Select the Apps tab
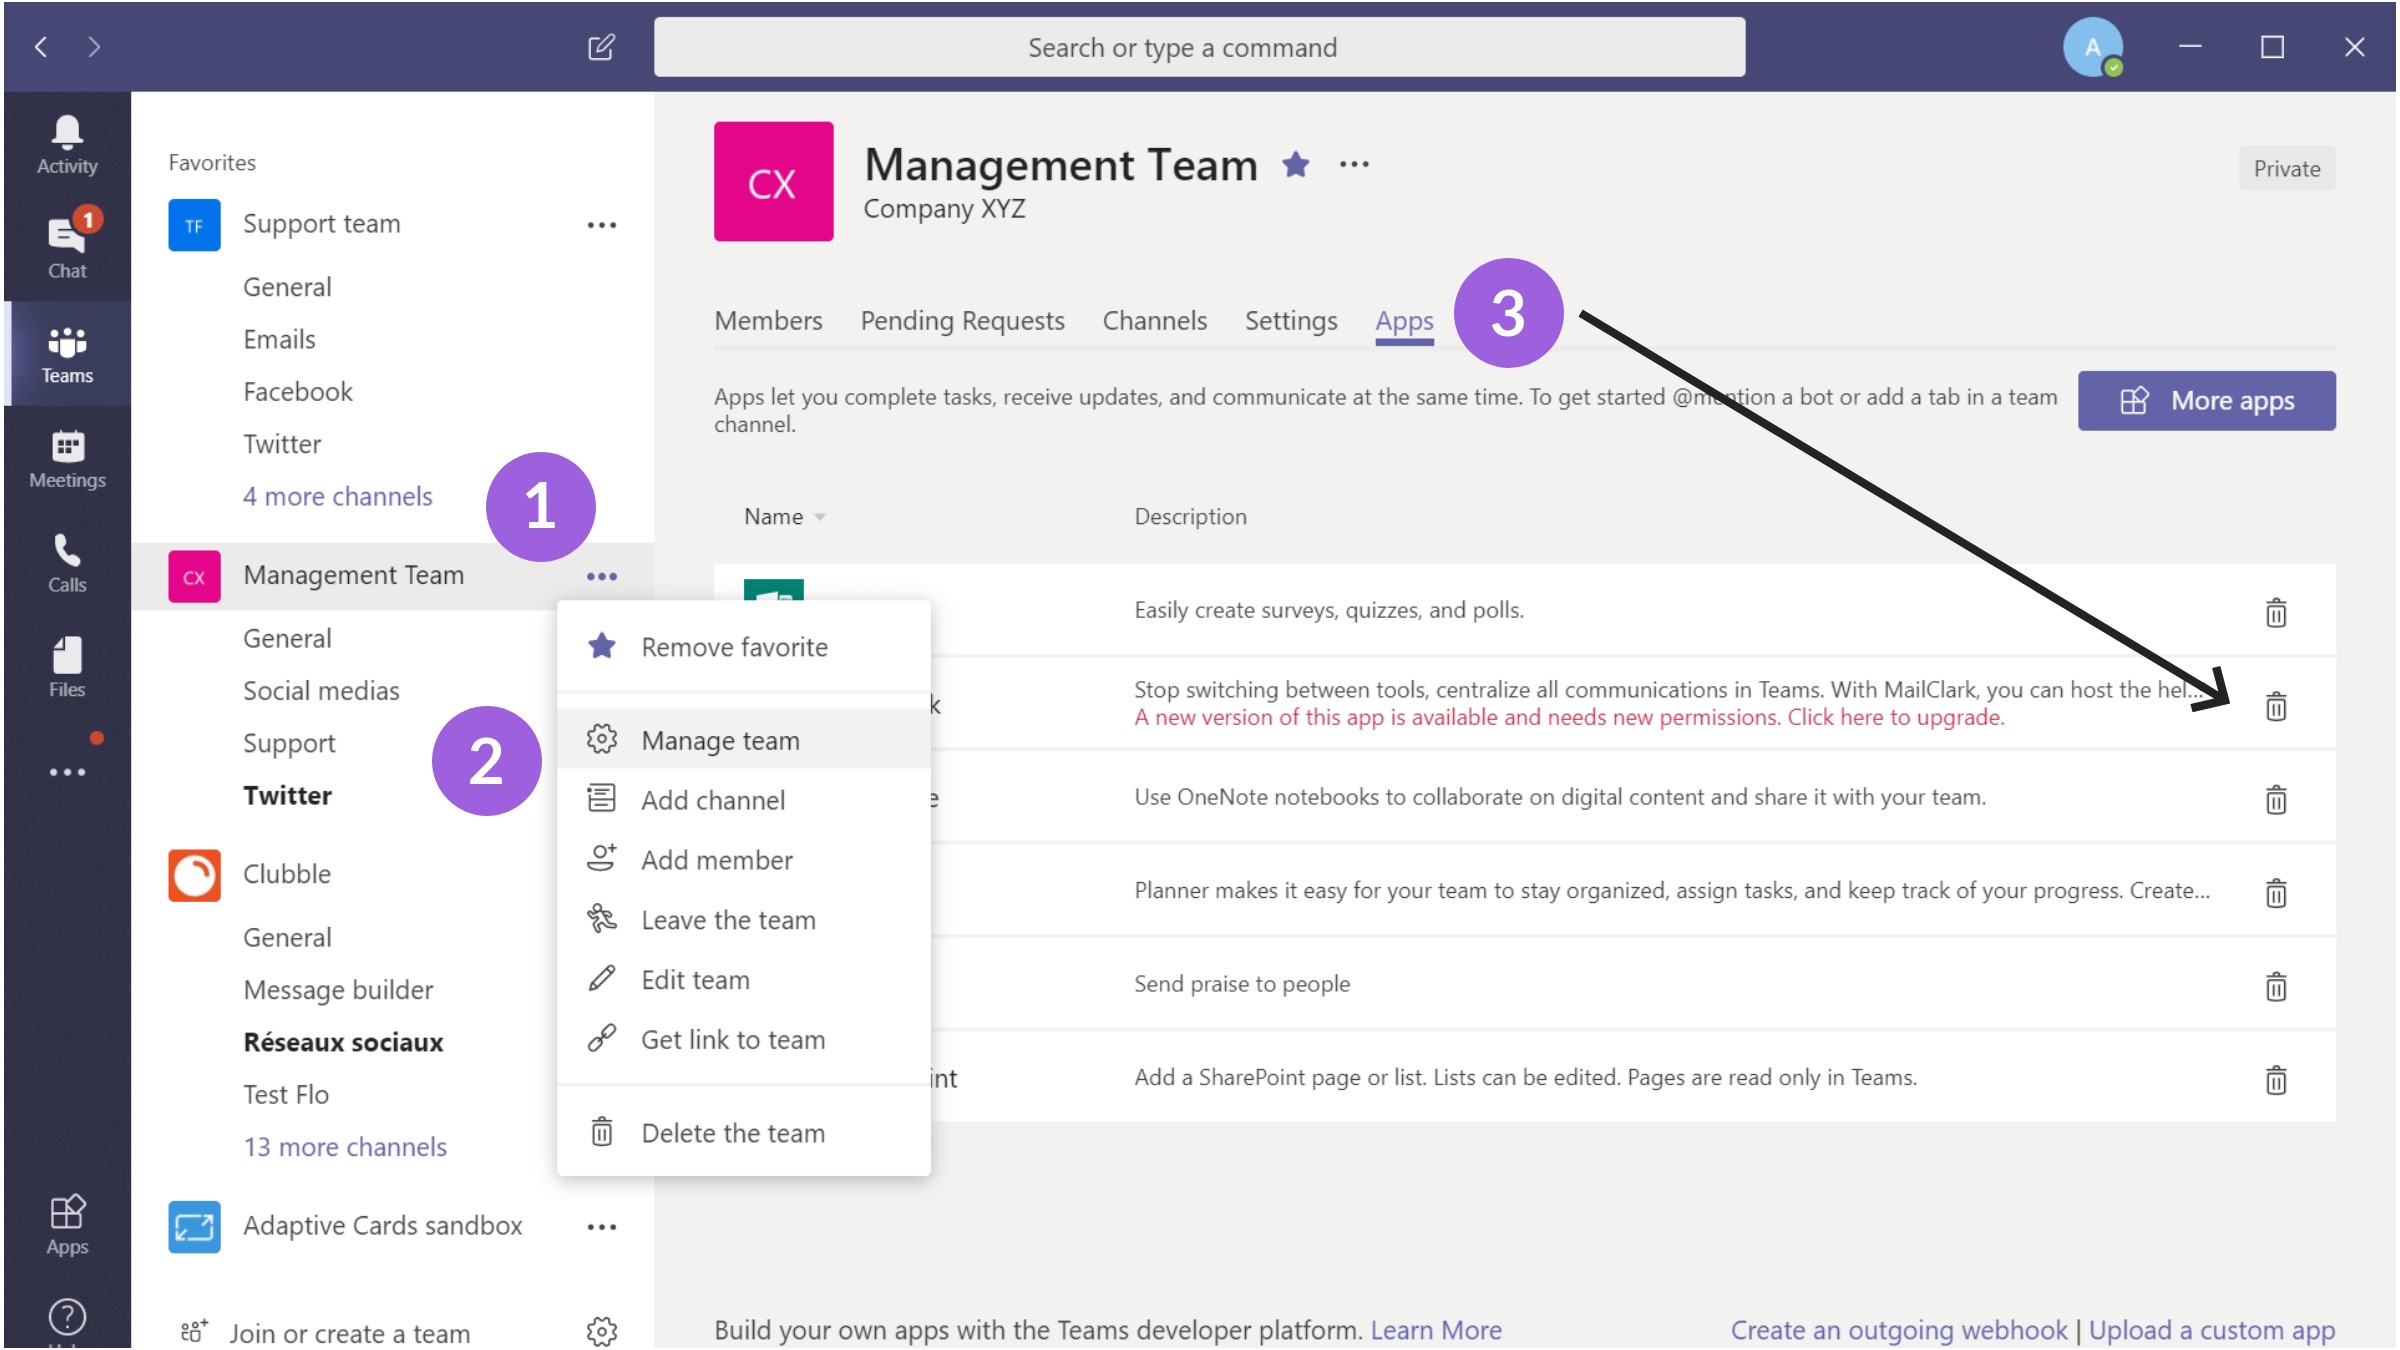Image resolution: width=2400 pixels, height=1350 pixels. point(1404,321)
